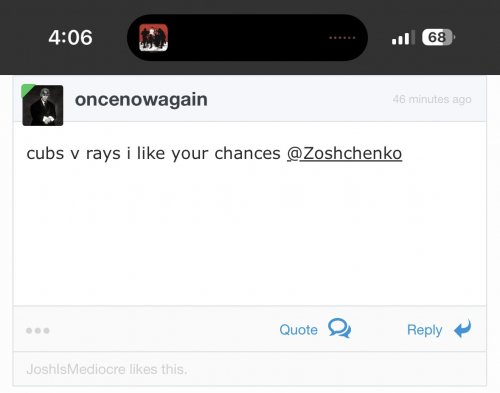Tap the green corner badge on avatar

(27, 89)
